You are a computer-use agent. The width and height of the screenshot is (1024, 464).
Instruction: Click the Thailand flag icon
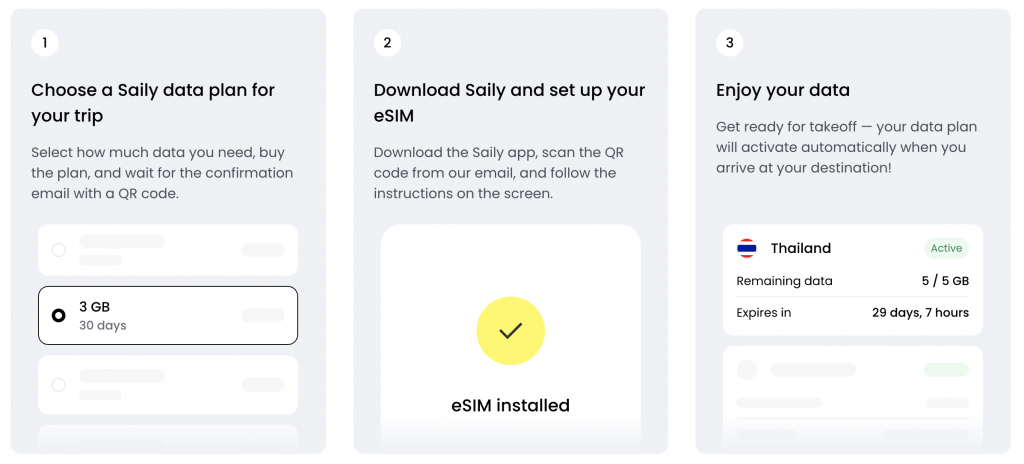746,248
